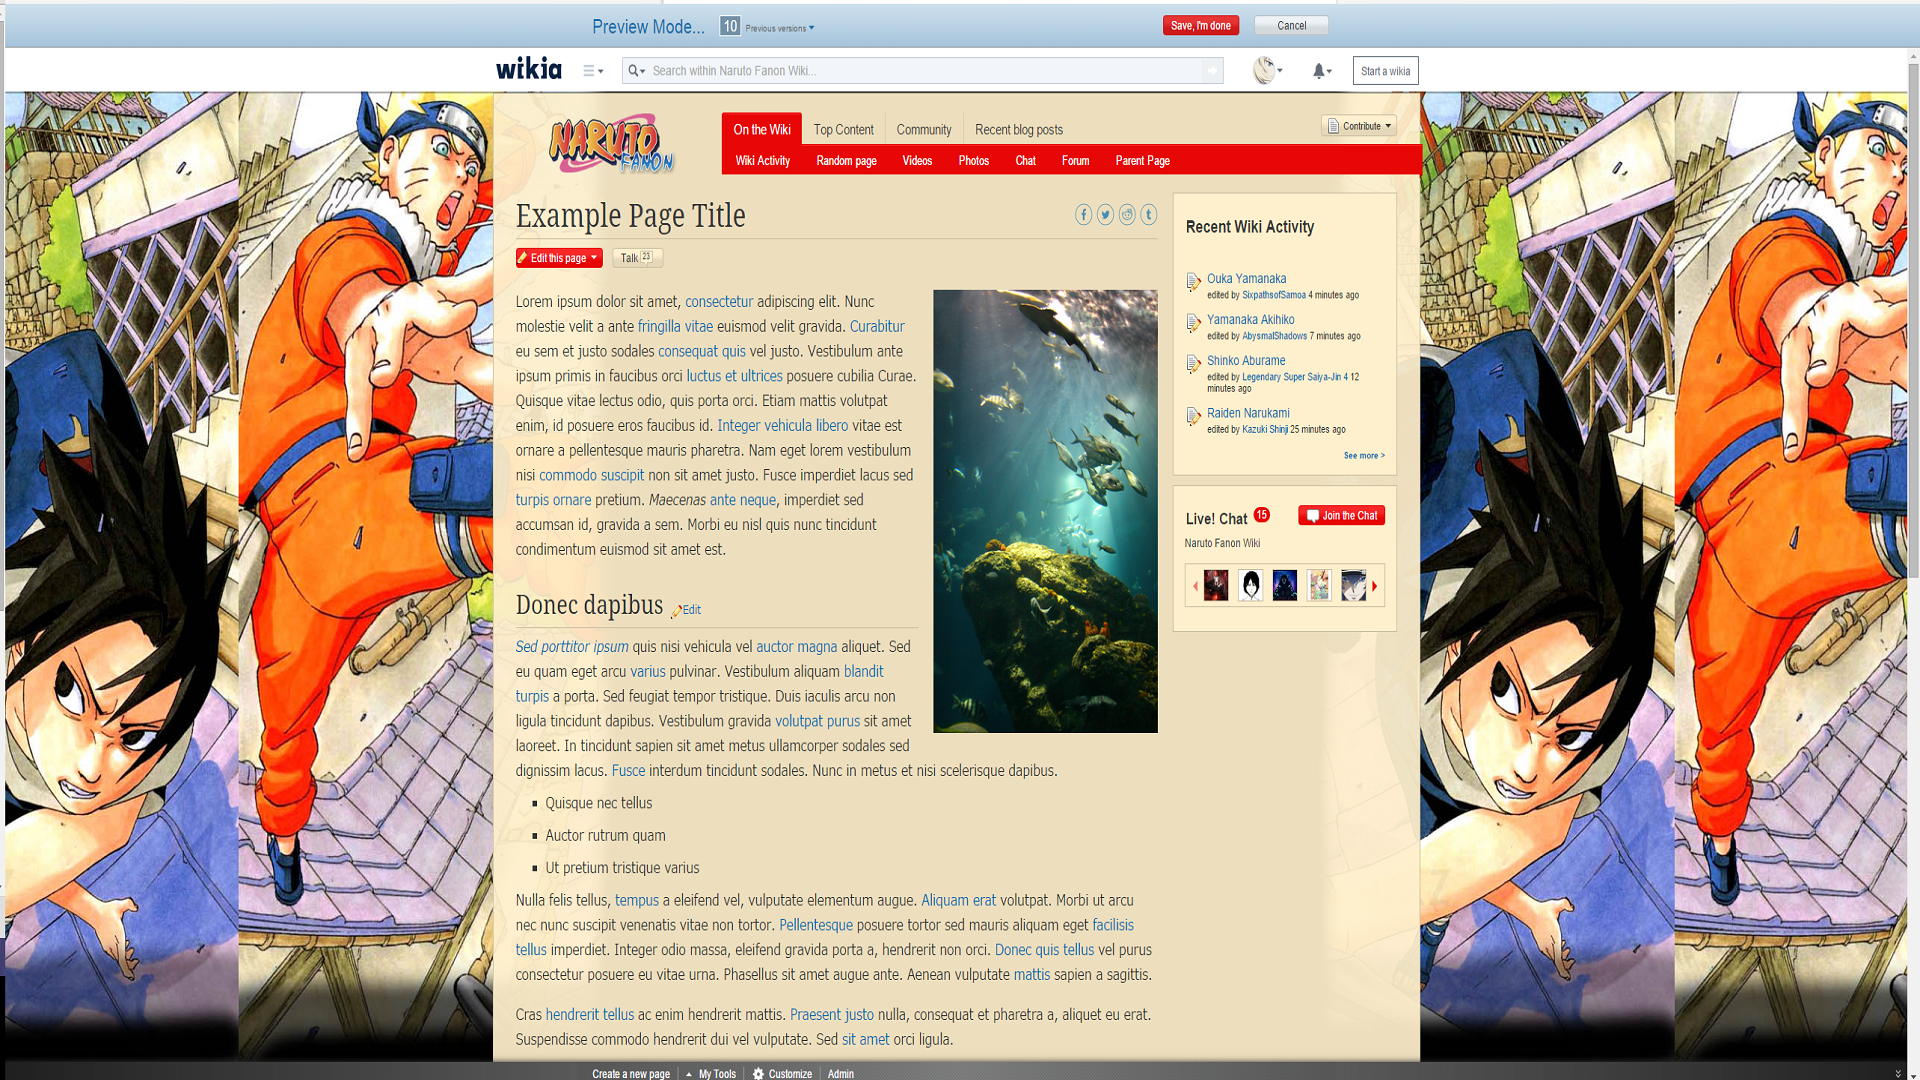Open the Community tab
This screenshot has height=1080, width=1920.
923,130
